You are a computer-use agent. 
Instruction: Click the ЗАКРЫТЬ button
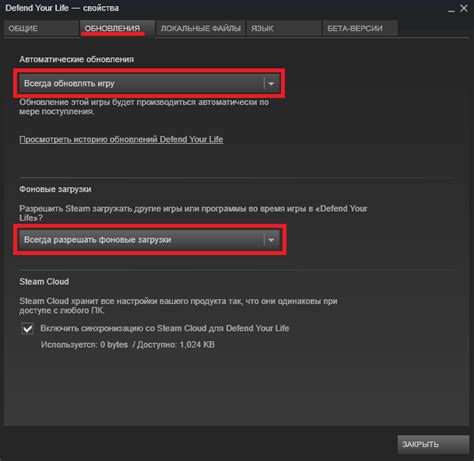[433, 444]
